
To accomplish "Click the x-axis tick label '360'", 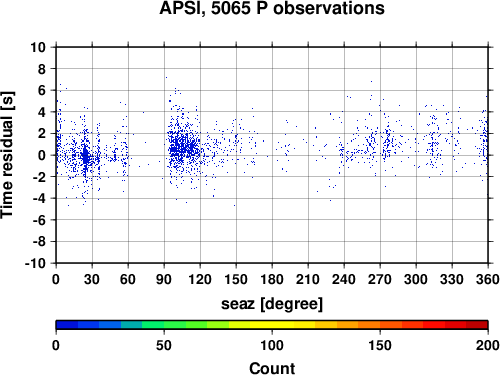I will click(x=488, y=279).
